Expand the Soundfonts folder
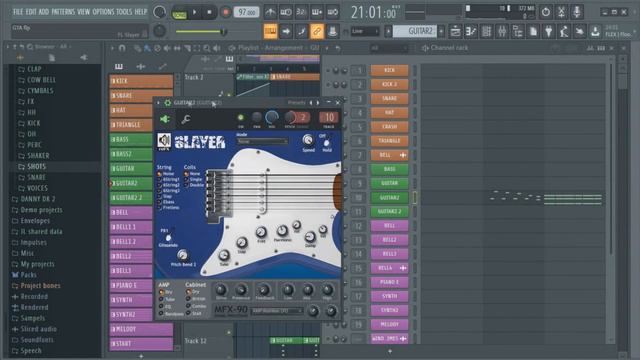Viewport: 640px width, 360px height. (x=37, y=340)
